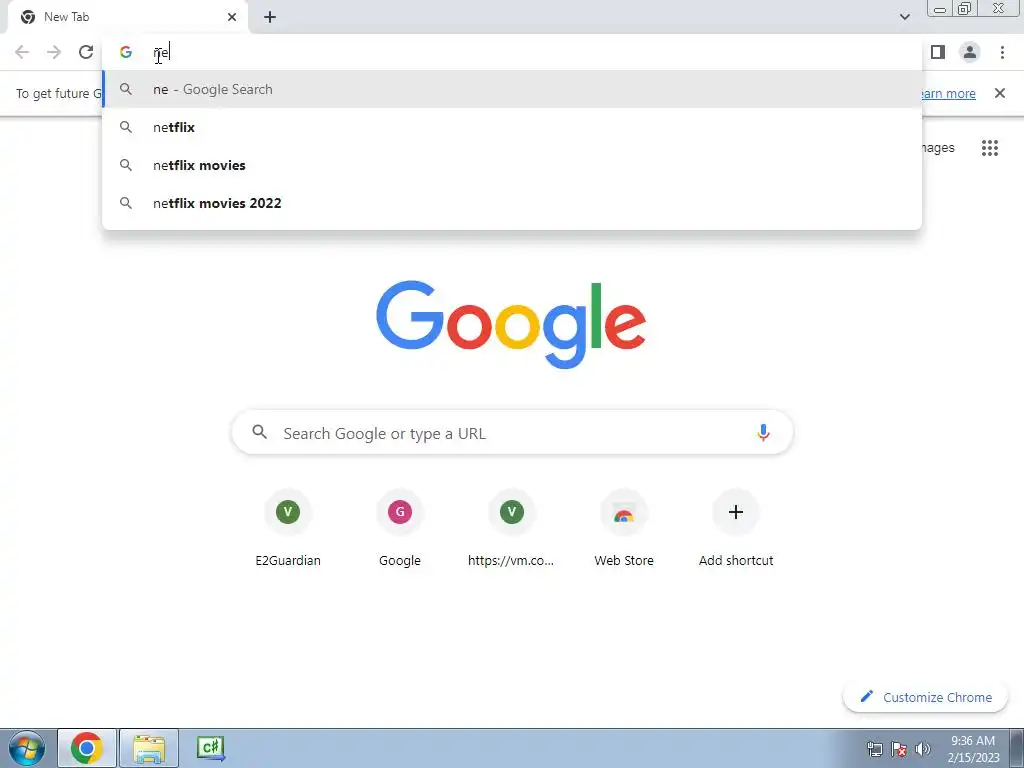The width and height of the screenshot is (1024, 768).
Task: Click the Action Center flag tray icon
Action: click(x=899, y=749)
